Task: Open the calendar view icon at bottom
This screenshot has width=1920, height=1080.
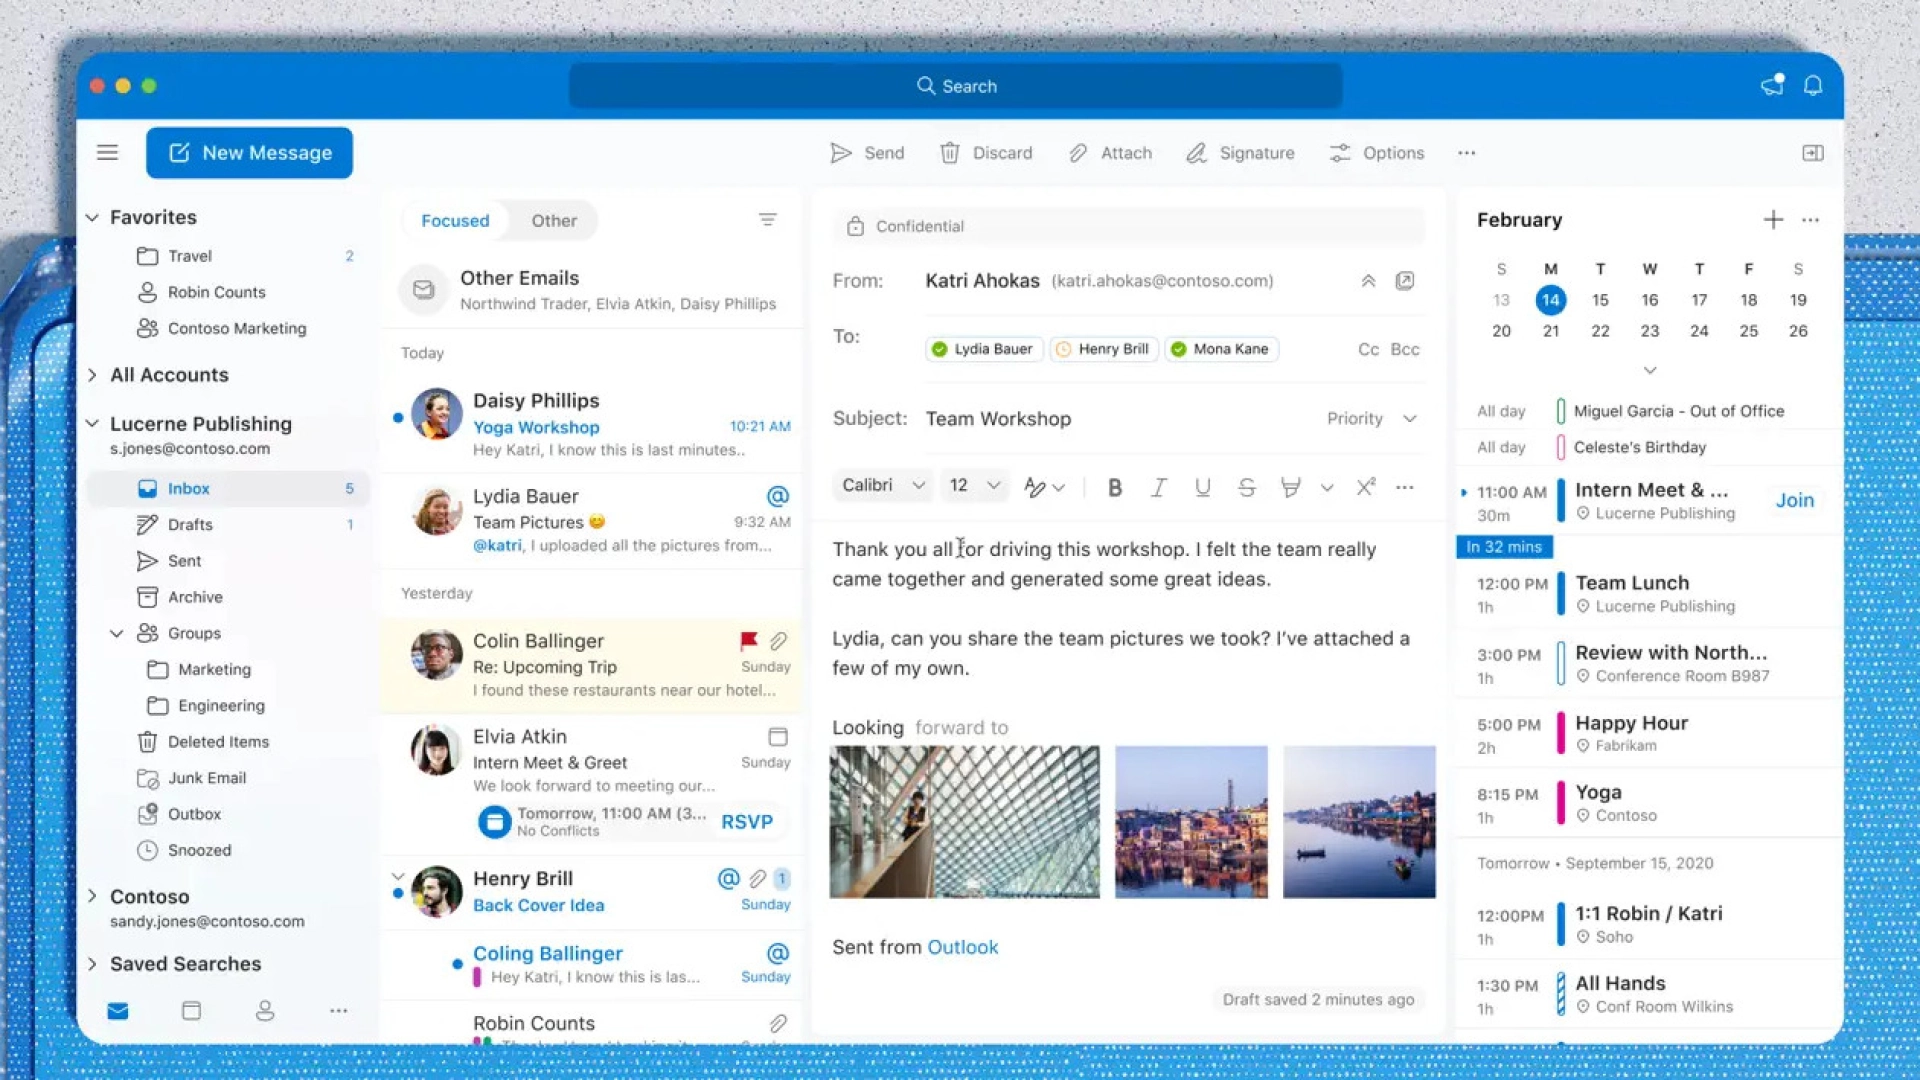Action: click(x=191, y=1011)
